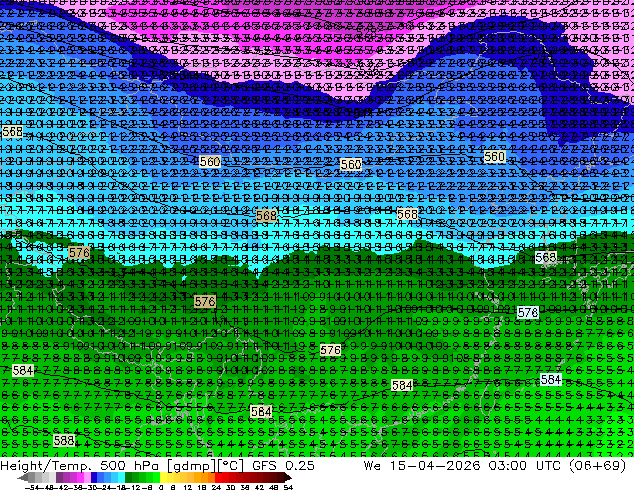Click the "03:00 UTC" time text
634x490 pixels.
pyautogui.click(x=524, y=466)
